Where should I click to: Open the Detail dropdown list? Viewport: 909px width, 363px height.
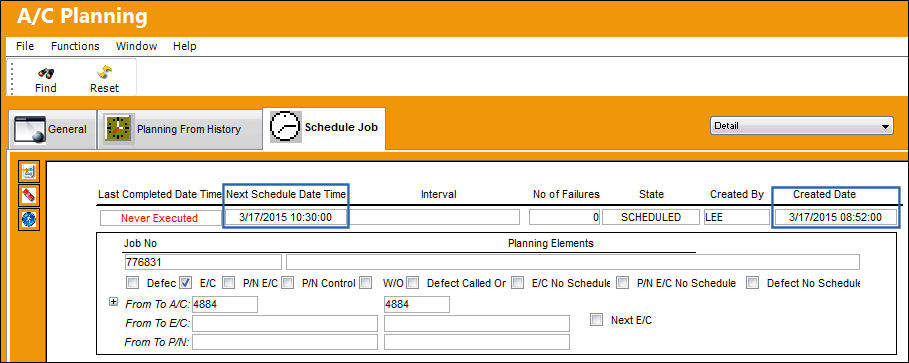pos(802,126)
